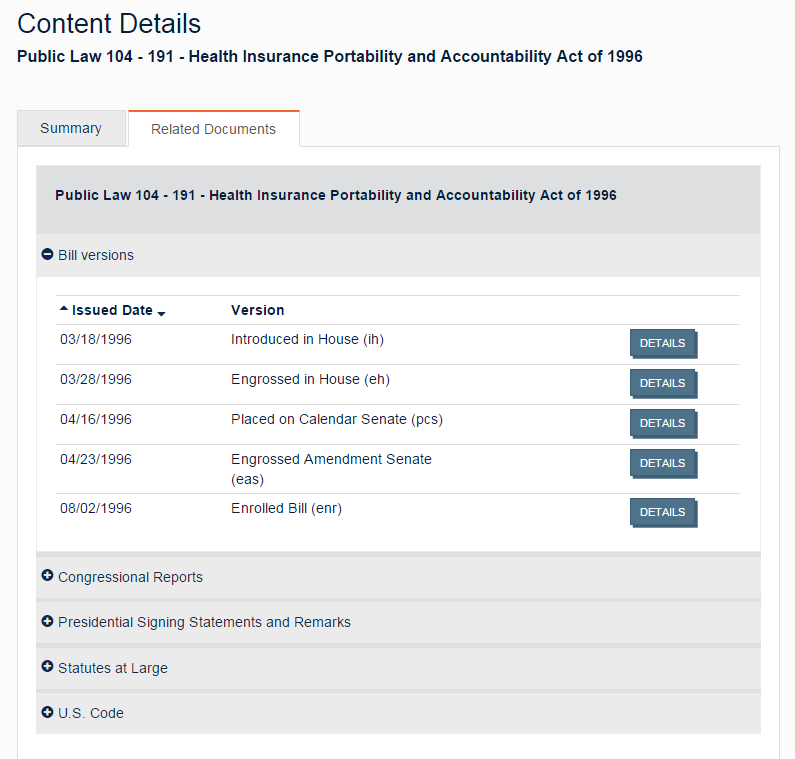Switch to the Summary tab

[x=71, y=128]
